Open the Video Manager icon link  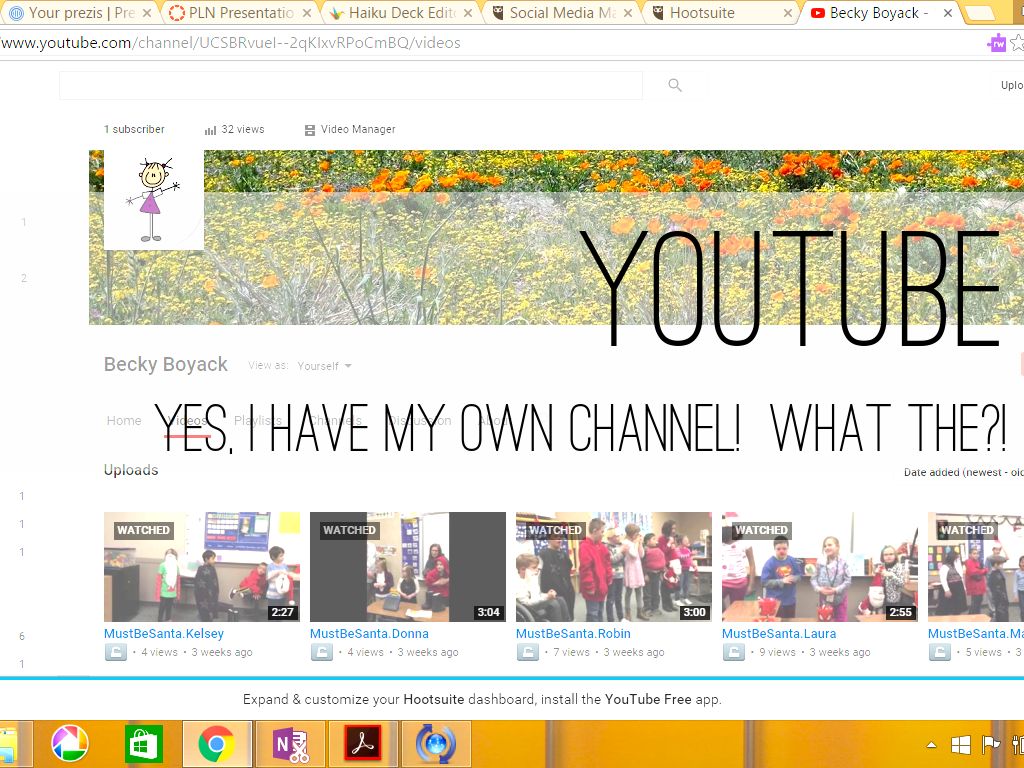point(310,130)
